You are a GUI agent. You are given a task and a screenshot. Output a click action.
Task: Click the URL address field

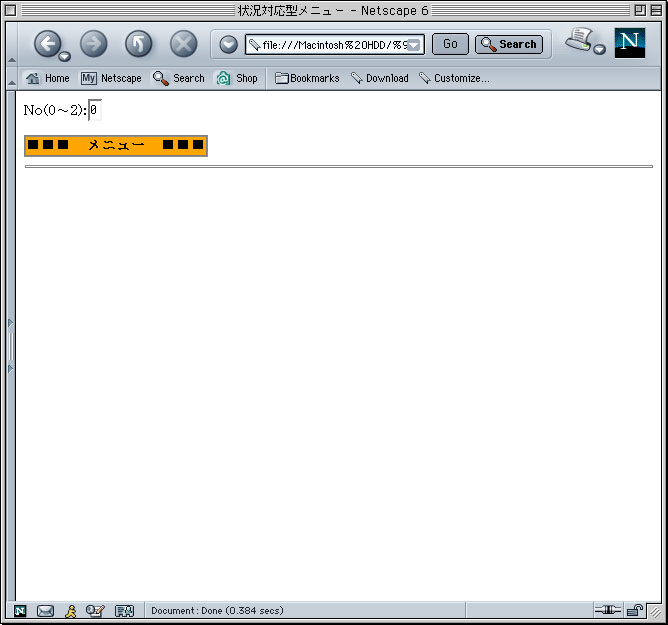tap(334, 44)
